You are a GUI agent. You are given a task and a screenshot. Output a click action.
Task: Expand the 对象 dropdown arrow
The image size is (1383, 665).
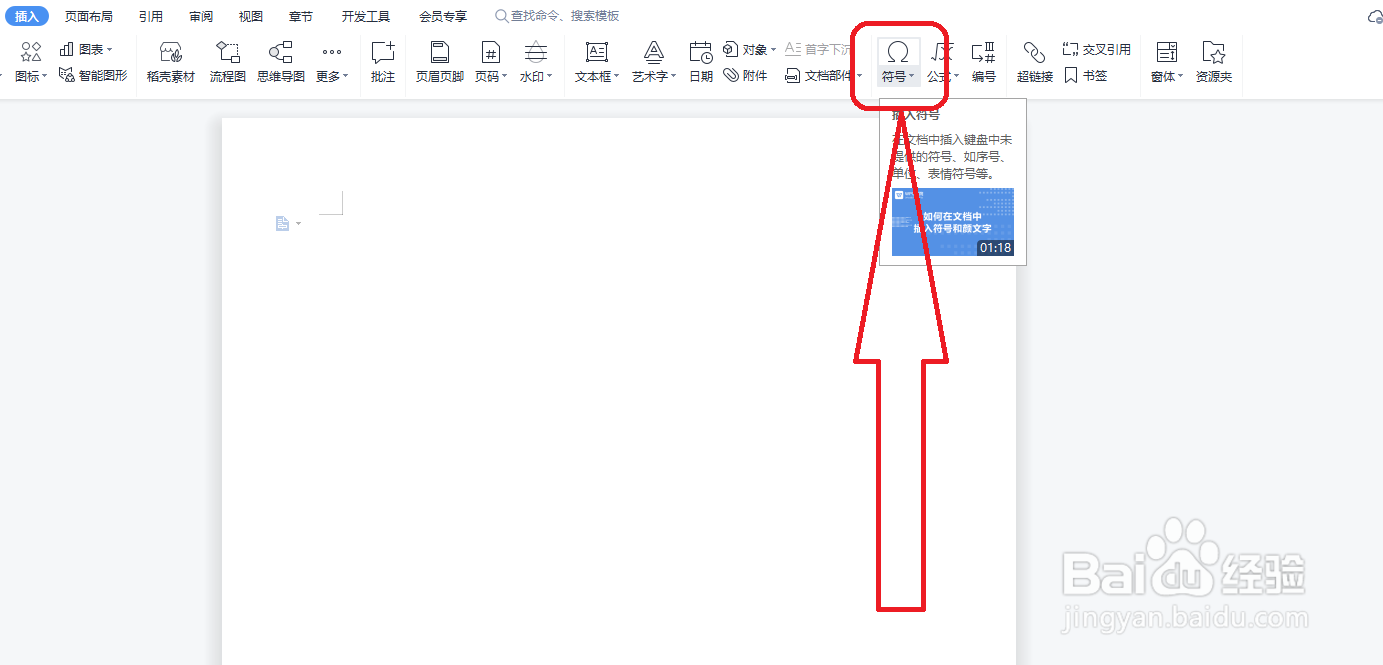click(773, 49)
